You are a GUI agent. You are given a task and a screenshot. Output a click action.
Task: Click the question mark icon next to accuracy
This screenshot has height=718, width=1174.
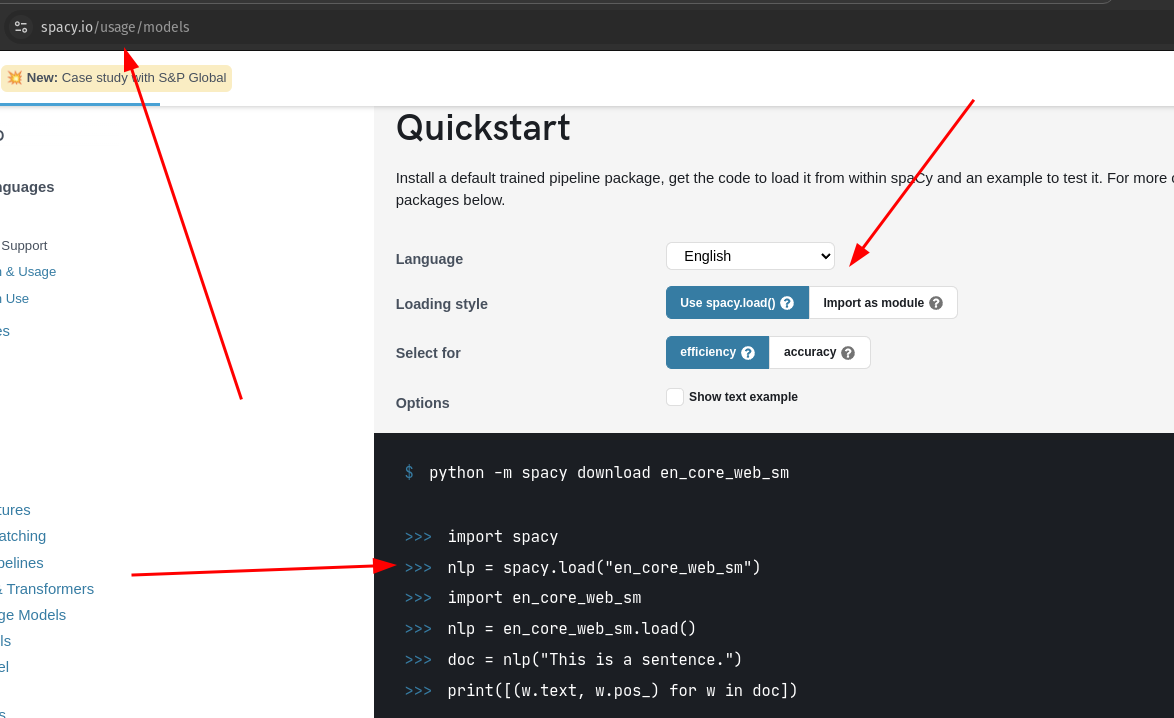point(848,353)
